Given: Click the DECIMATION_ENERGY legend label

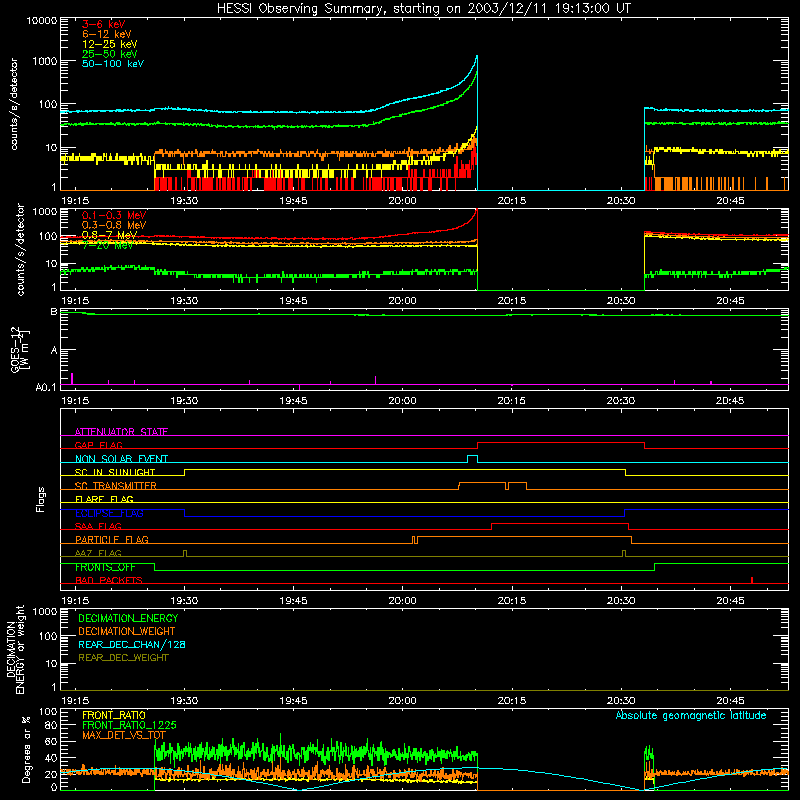Looking at the screenshot, I should pyautogui.click(x=128, y=618).
